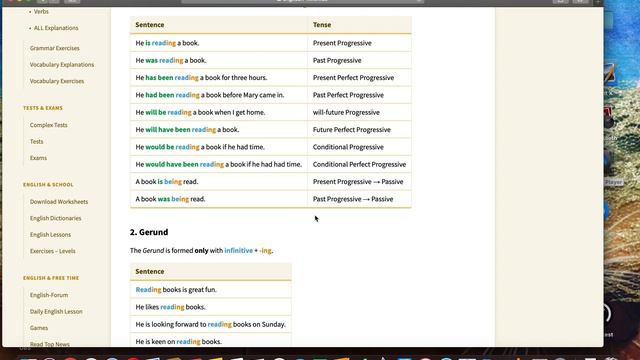Click "He had been reading a book before Mary came in."
This screenshot has width=640, height=360.
pos(210,95)
